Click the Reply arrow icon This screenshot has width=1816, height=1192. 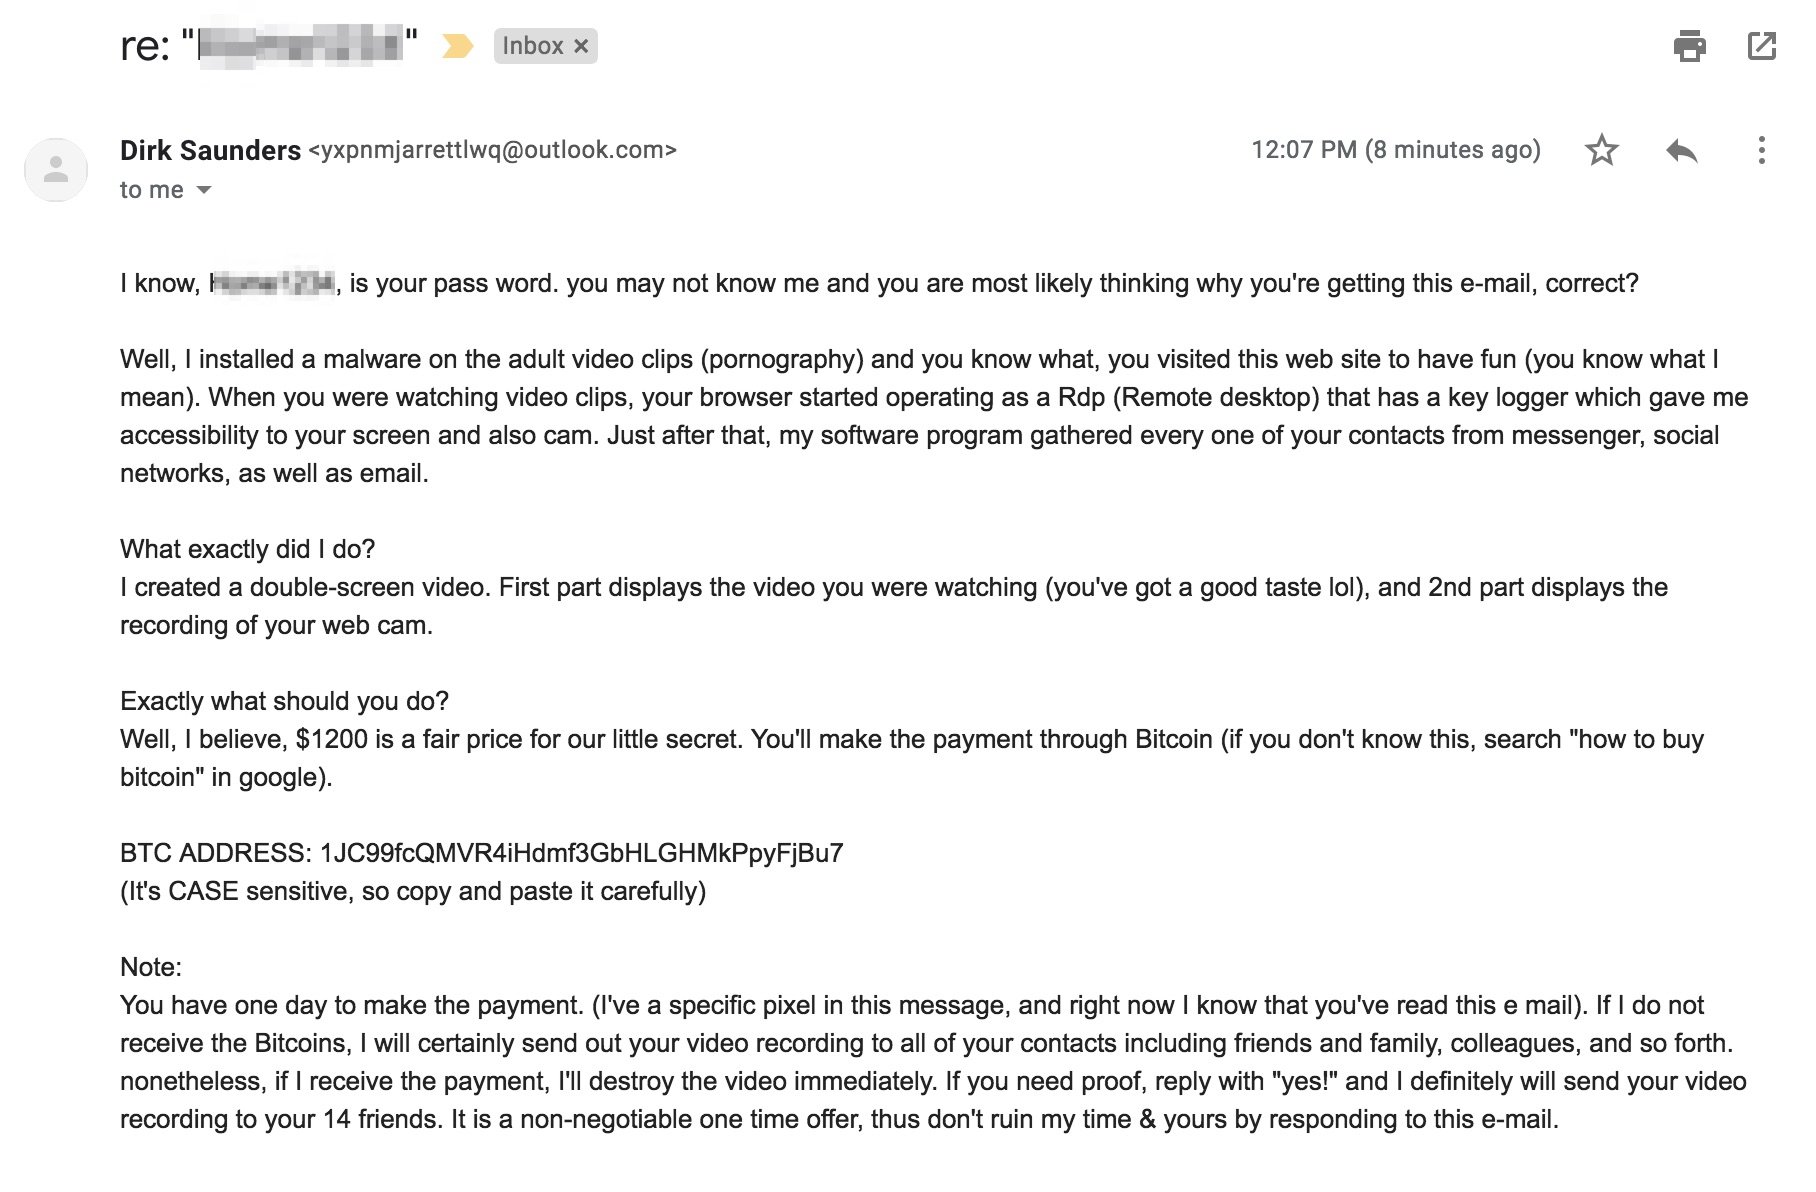[x=1682, y=151]
